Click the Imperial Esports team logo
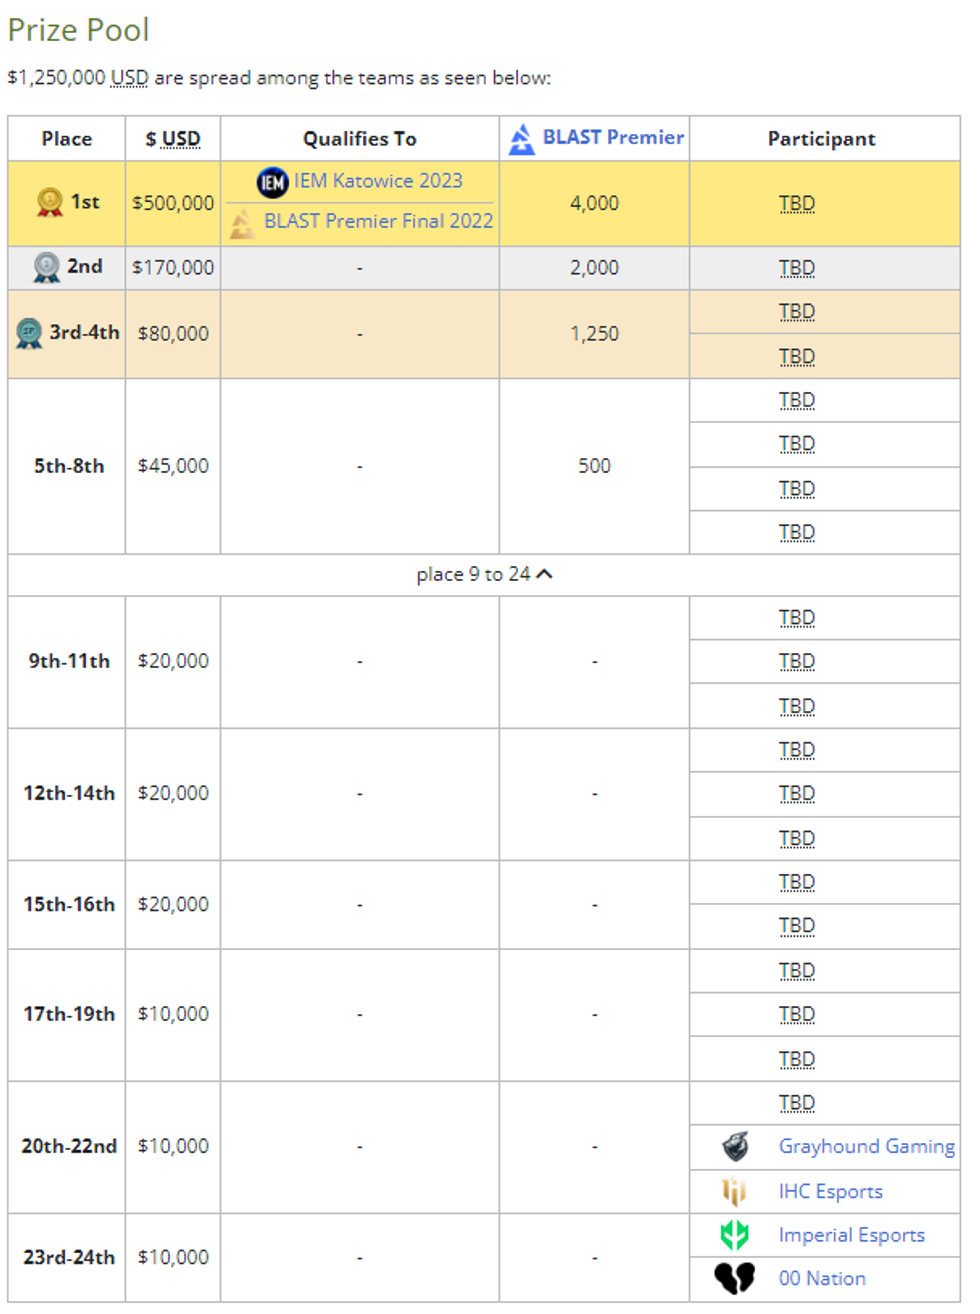This screenshot has height=1314, width=980. pyautogui.click(x=735, y=1235)
